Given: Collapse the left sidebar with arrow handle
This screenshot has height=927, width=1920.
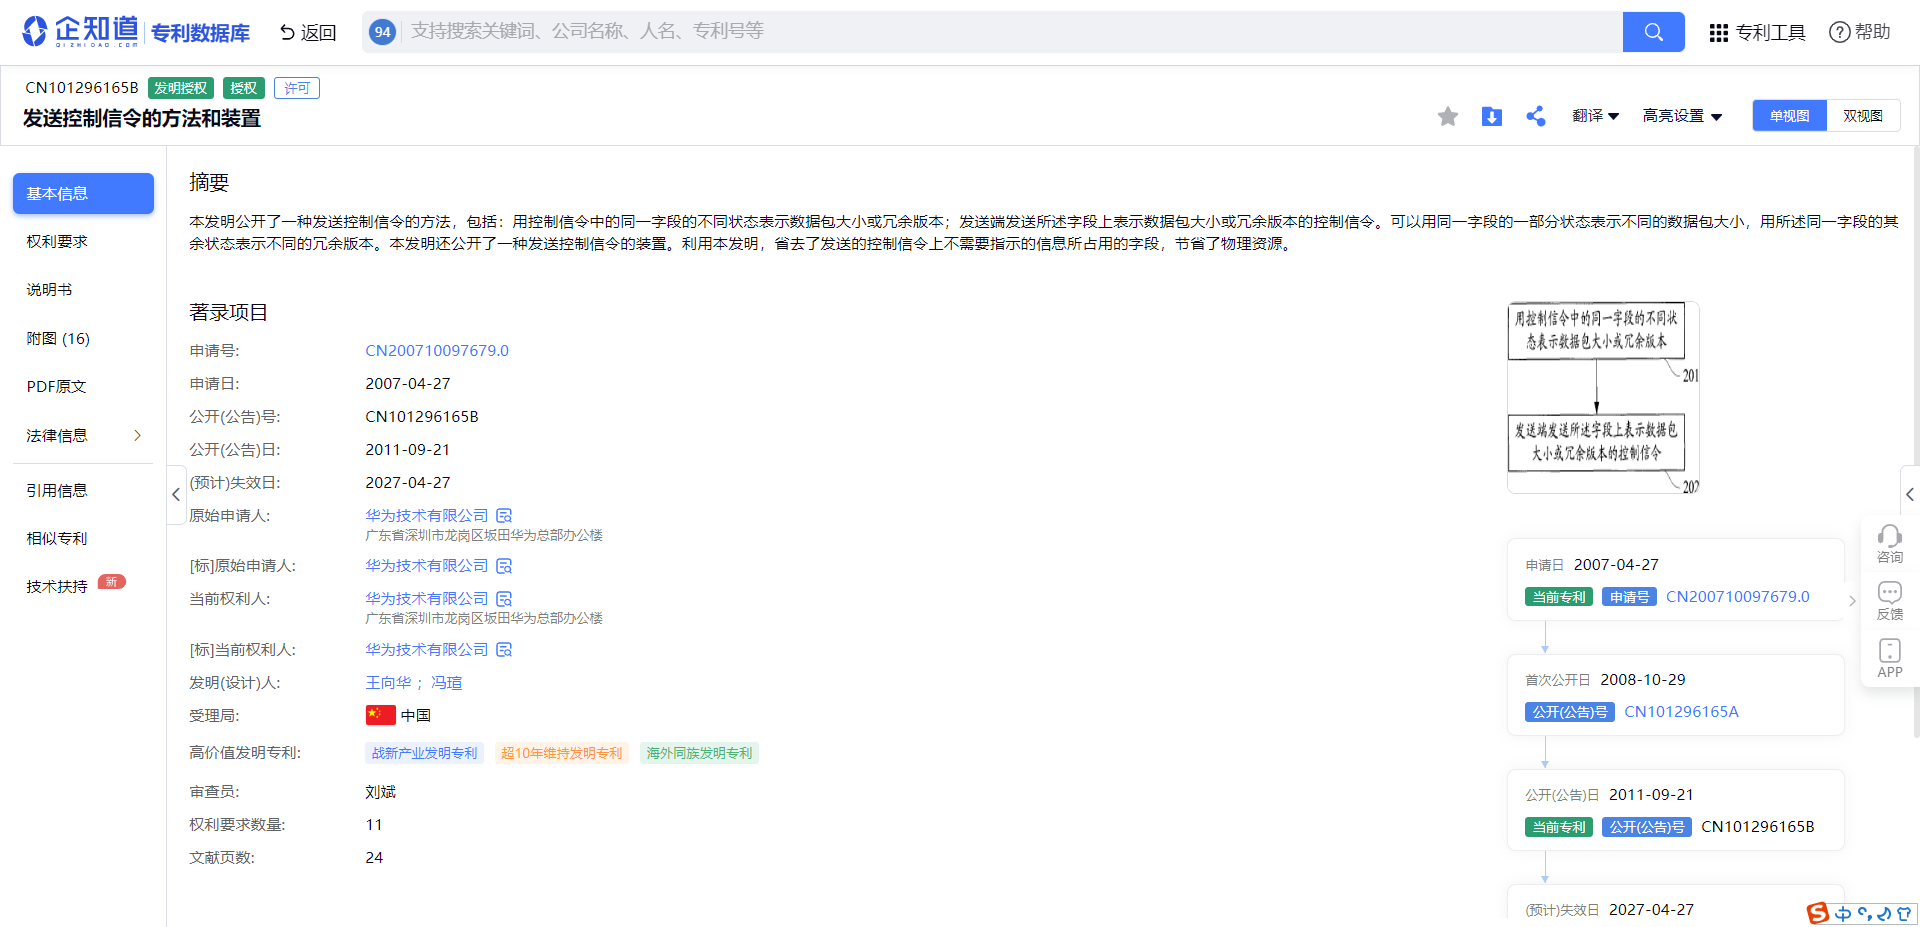Looking at the screenshot, I should click(176, 494).
